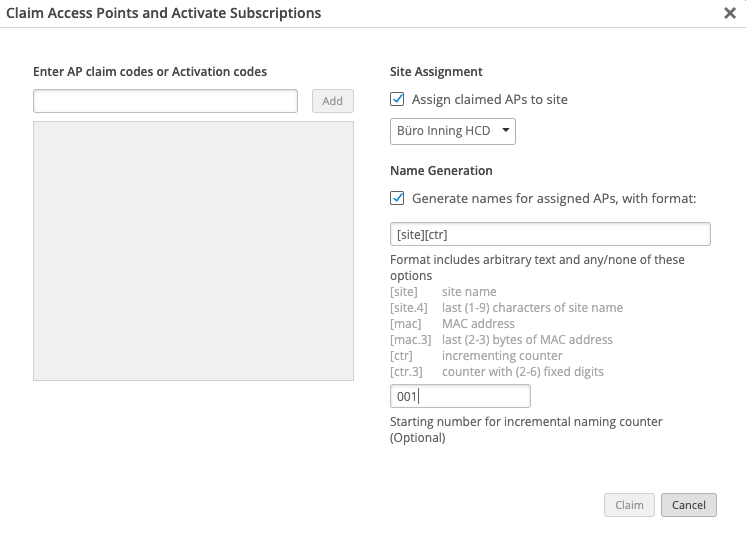Click the [mac.3] format option text
746x544 pixels.
tap(409, 340)
